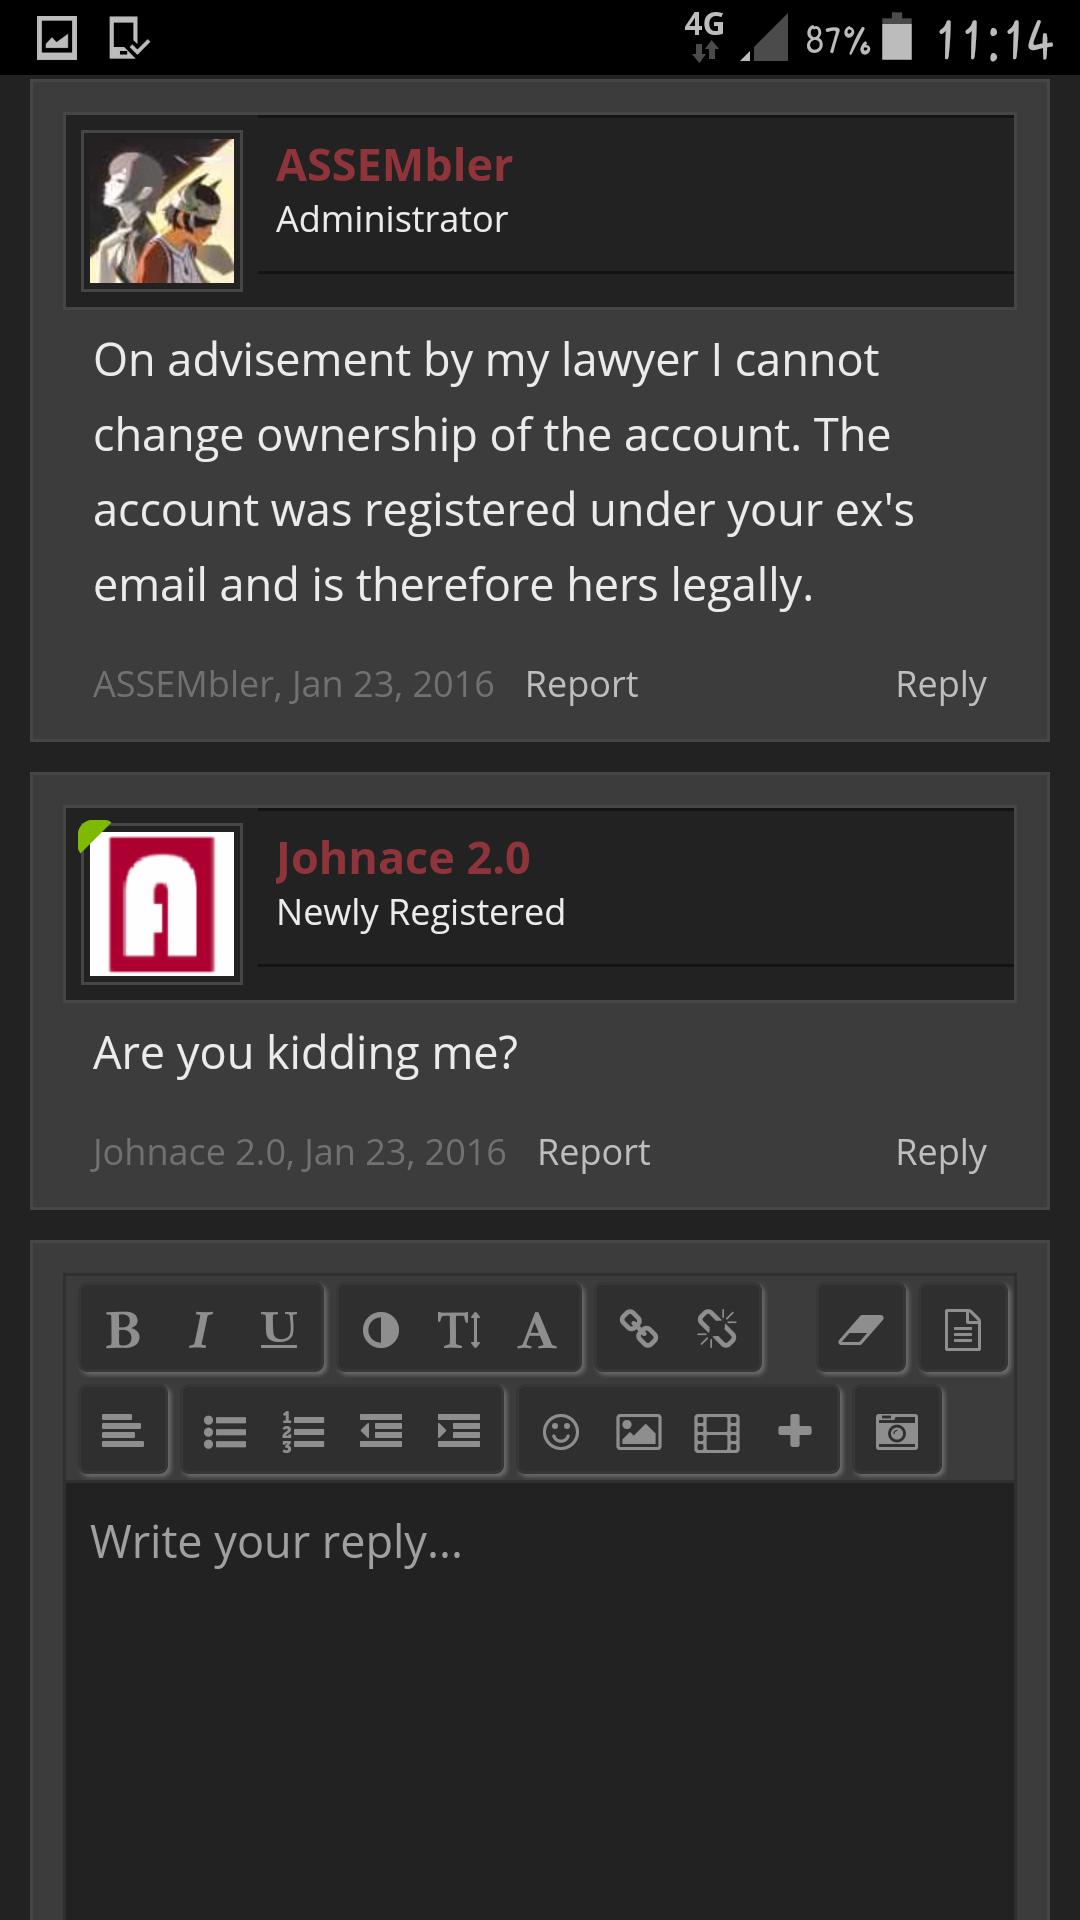1080x1920 pixels.
Task: Toggle ordered numbered list
Action: click(x=303, y=1431)
